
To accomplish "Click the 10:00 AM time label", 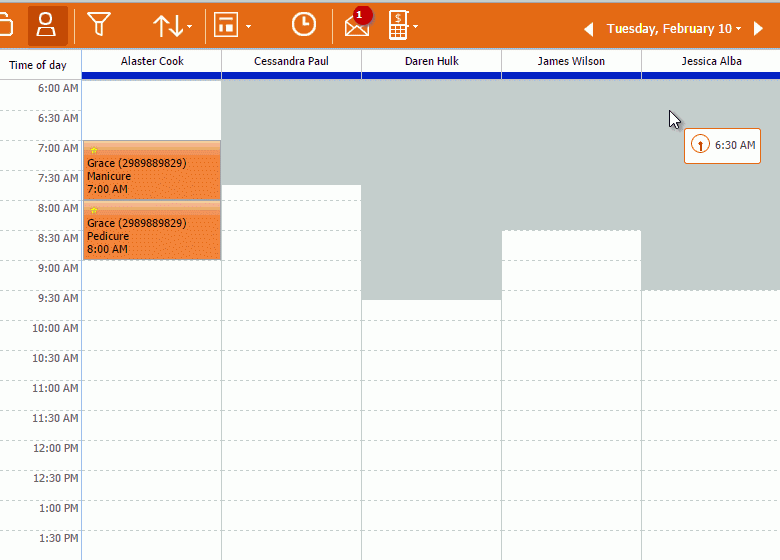I will point(55,328).
